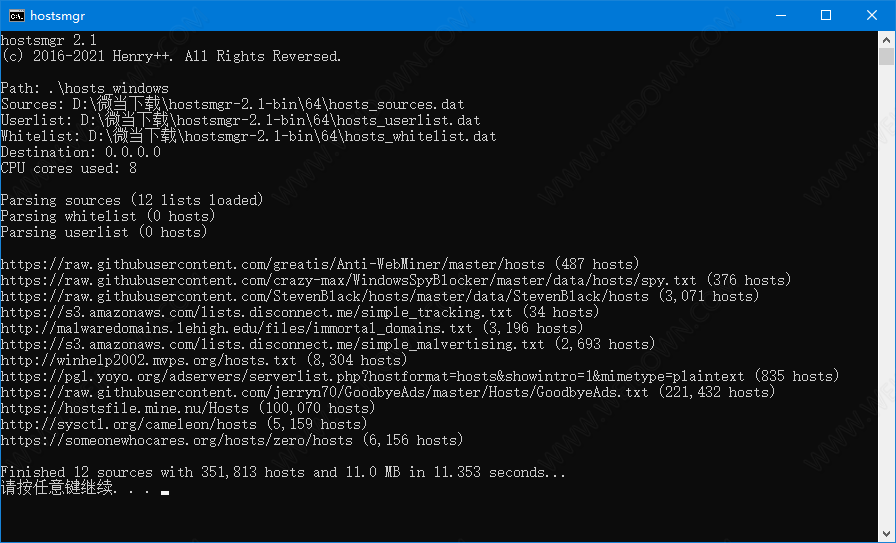Screen dimensions: 896x543
Task: Maximize the hostsmgr console window
Action: [x=826, y=15]
